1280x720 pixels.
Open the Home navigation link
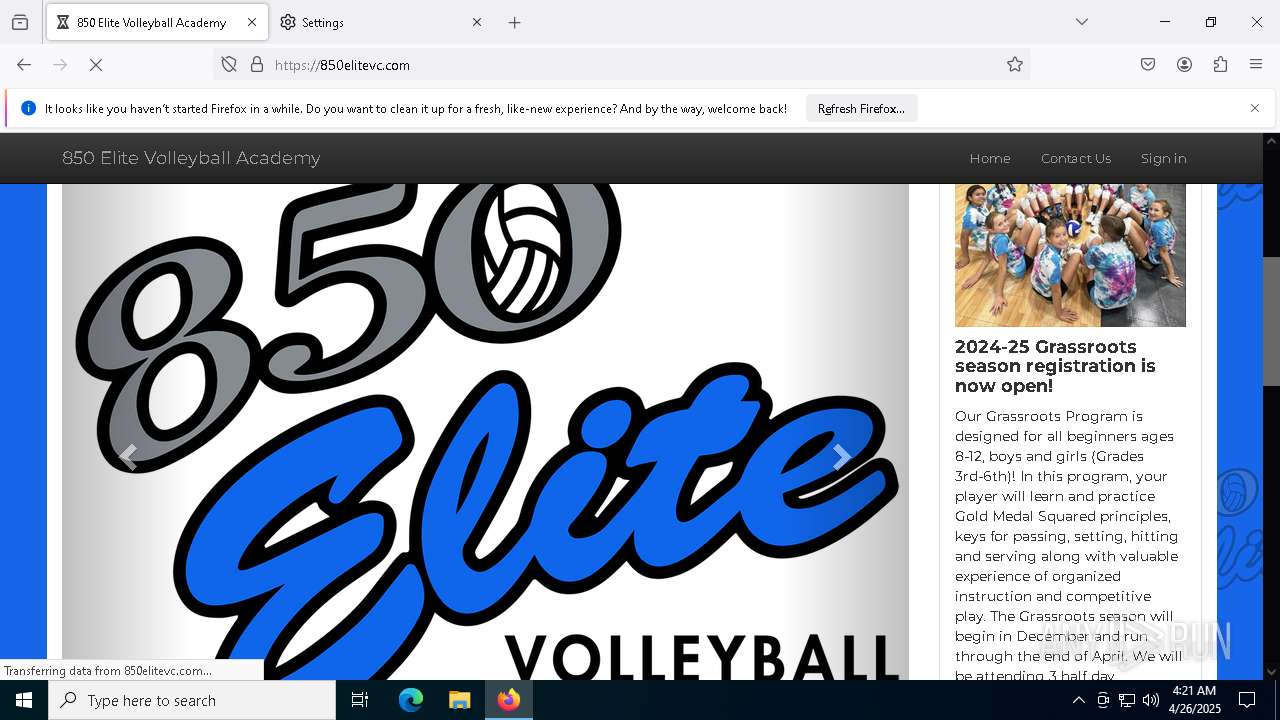tap(990, 158)
